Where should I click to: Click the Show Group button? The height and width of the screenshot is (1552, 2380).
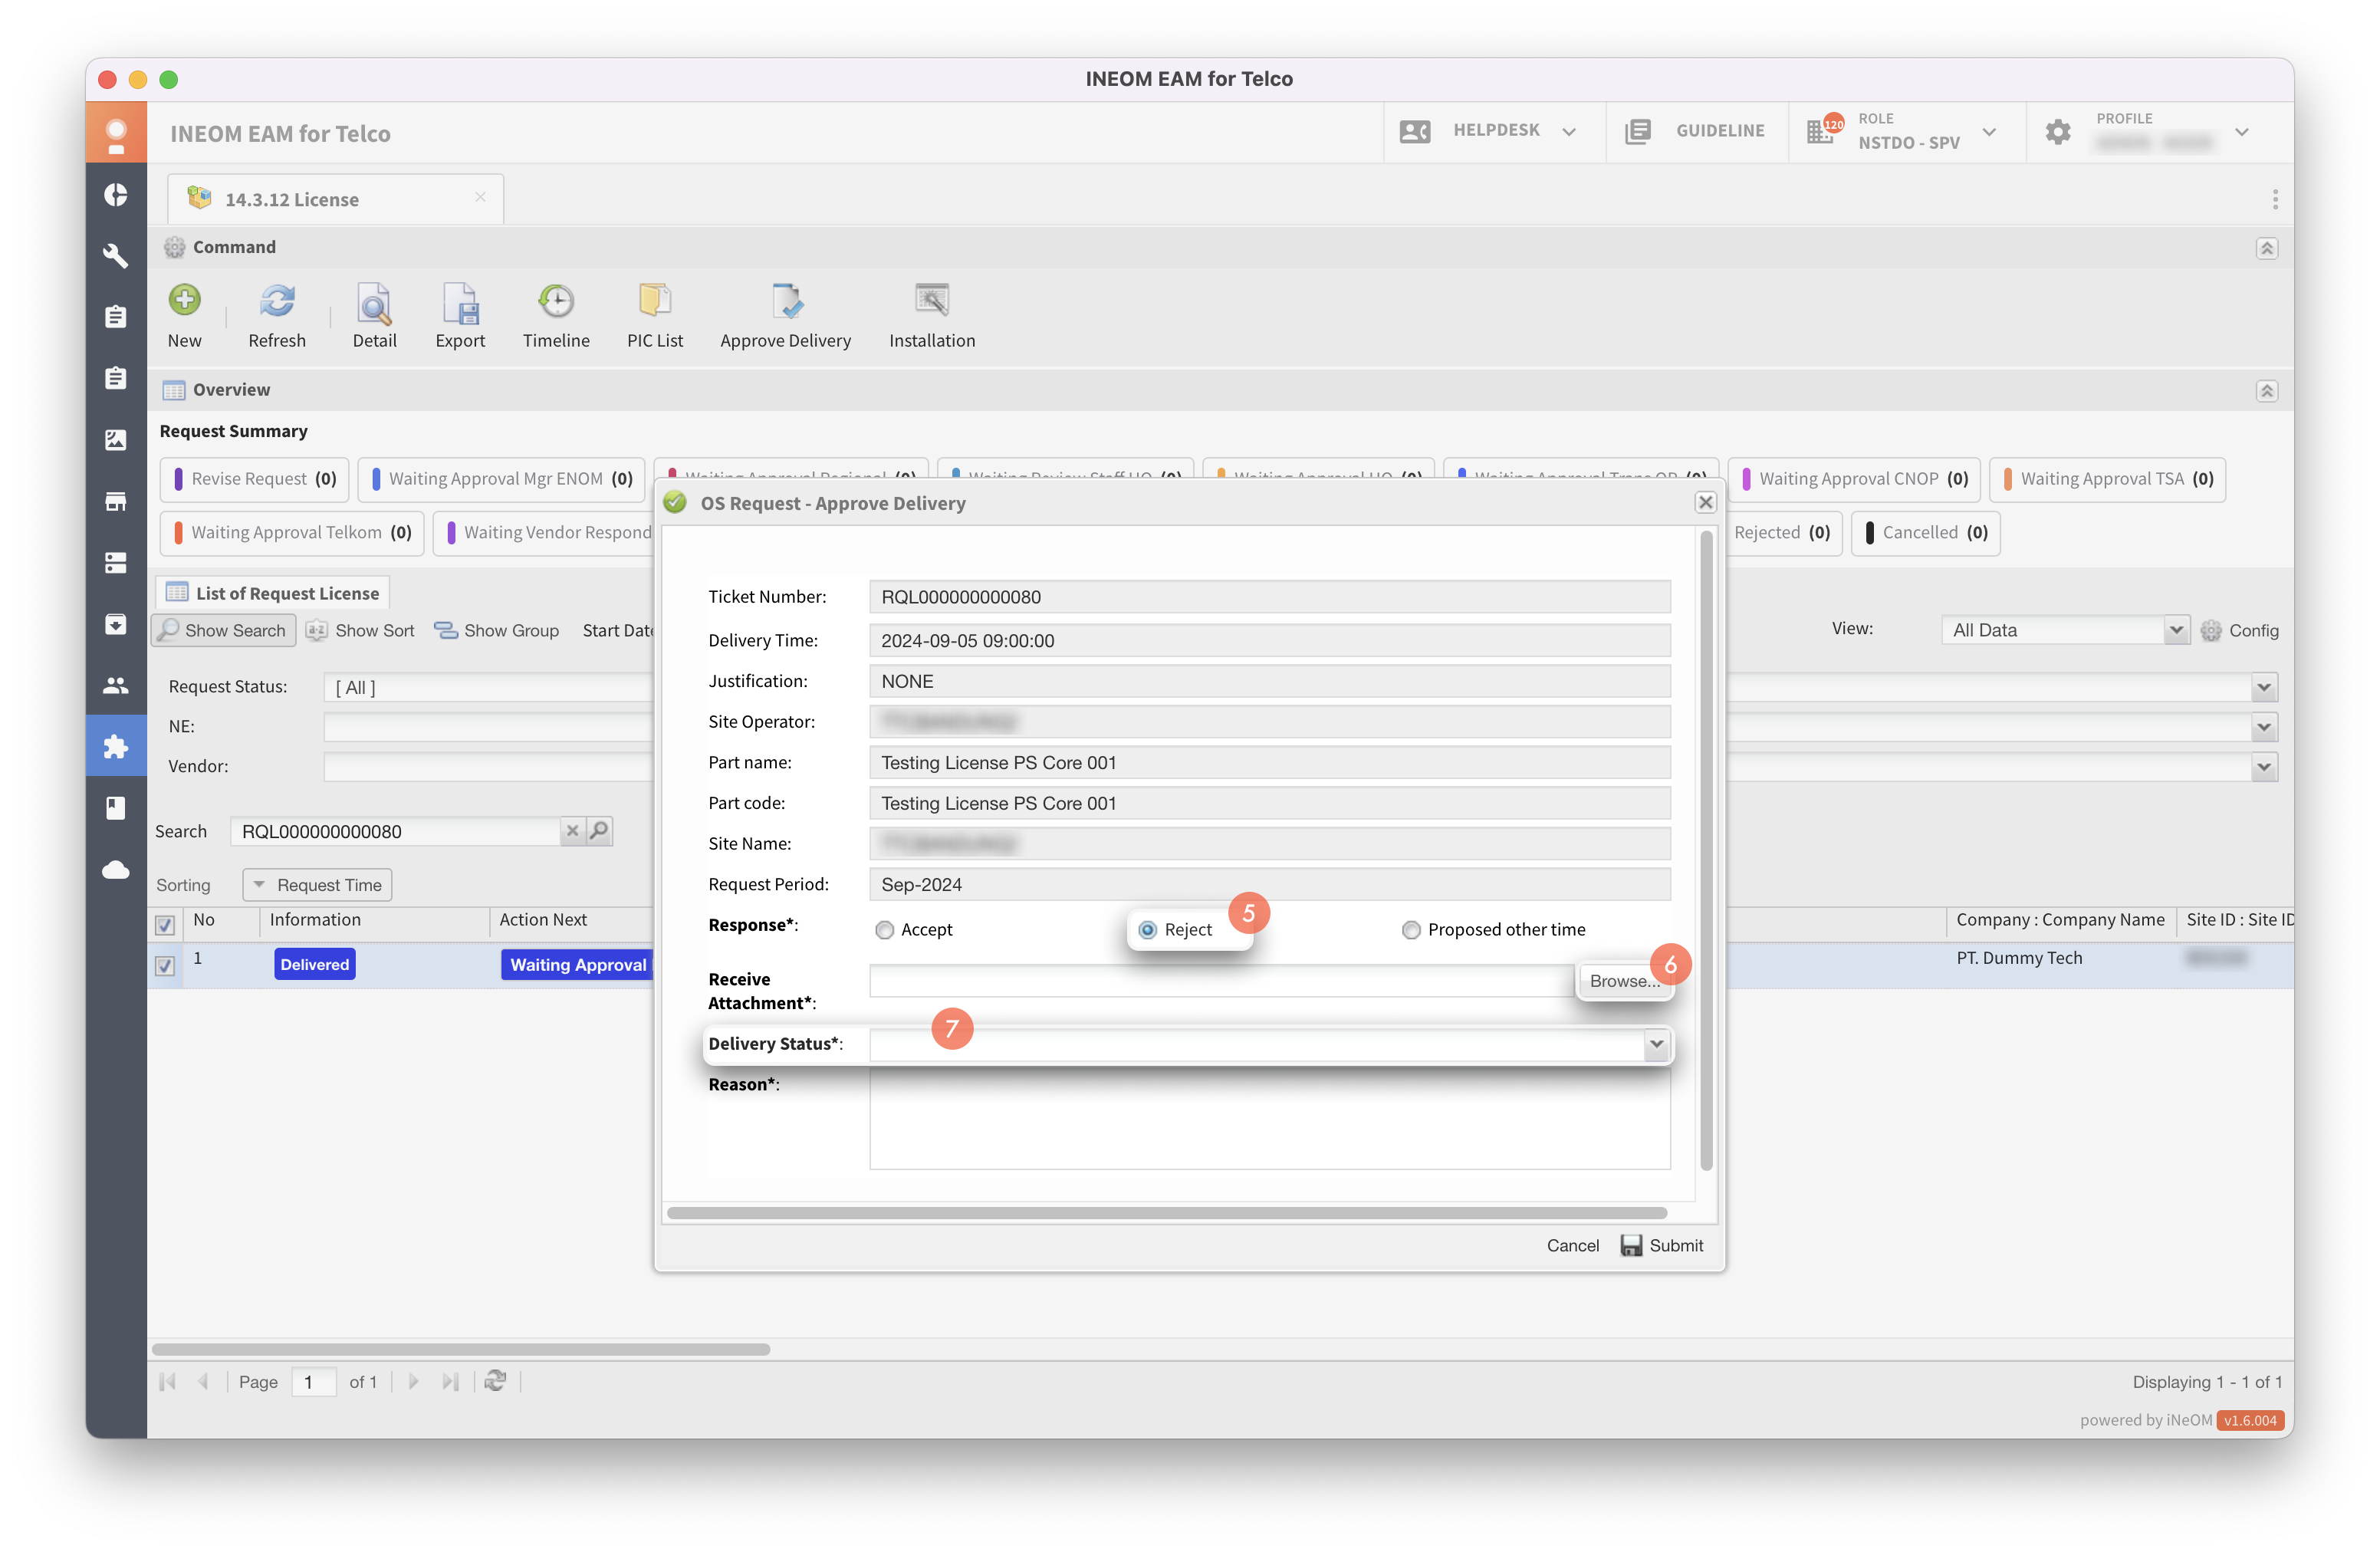496,630
